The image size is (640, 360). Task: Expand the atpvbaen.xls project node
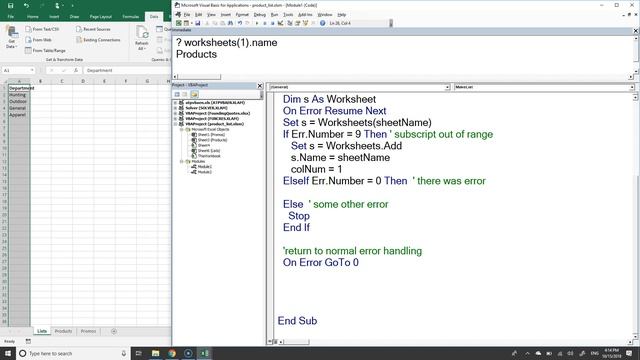click(176, 103)
